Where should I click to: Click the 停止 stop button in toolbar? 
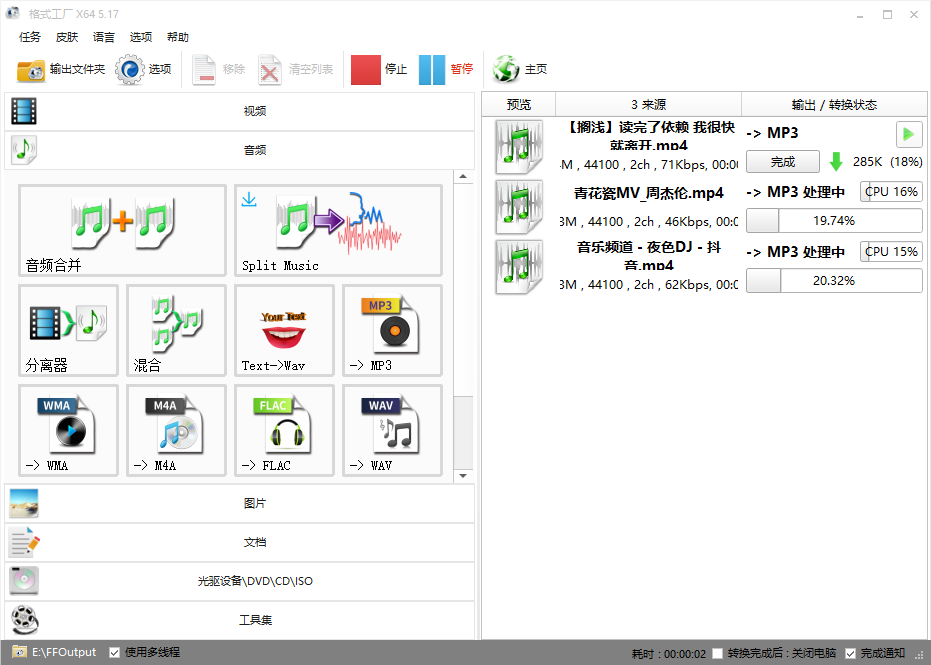tap(379, 69)
